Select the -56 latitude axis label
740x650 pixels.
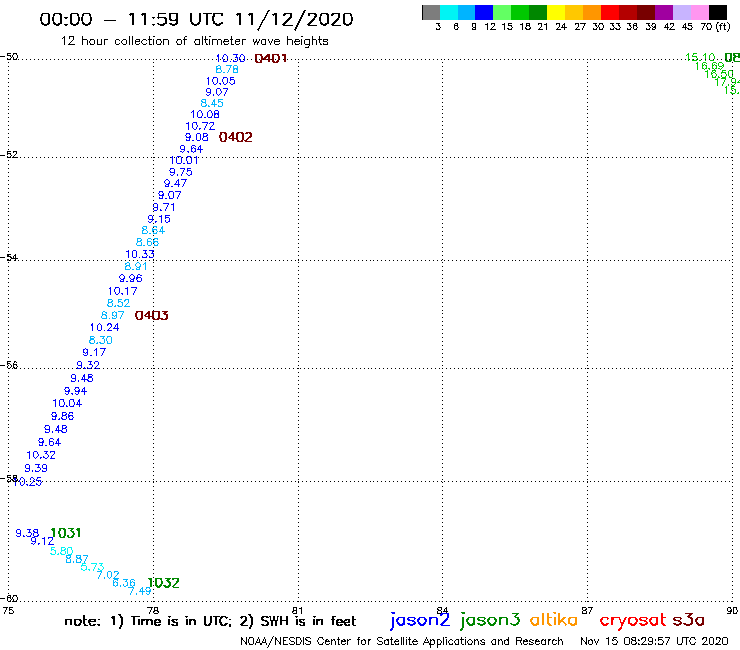tap(9, 365)
